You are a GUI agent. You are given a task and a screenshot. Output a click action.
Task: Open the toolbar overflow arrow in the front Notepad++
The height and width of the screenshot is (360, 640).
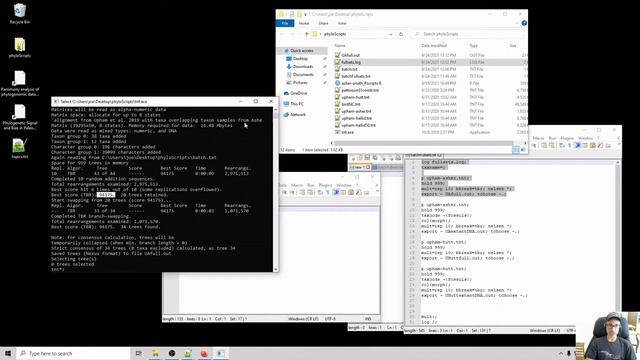coord(378,191)
